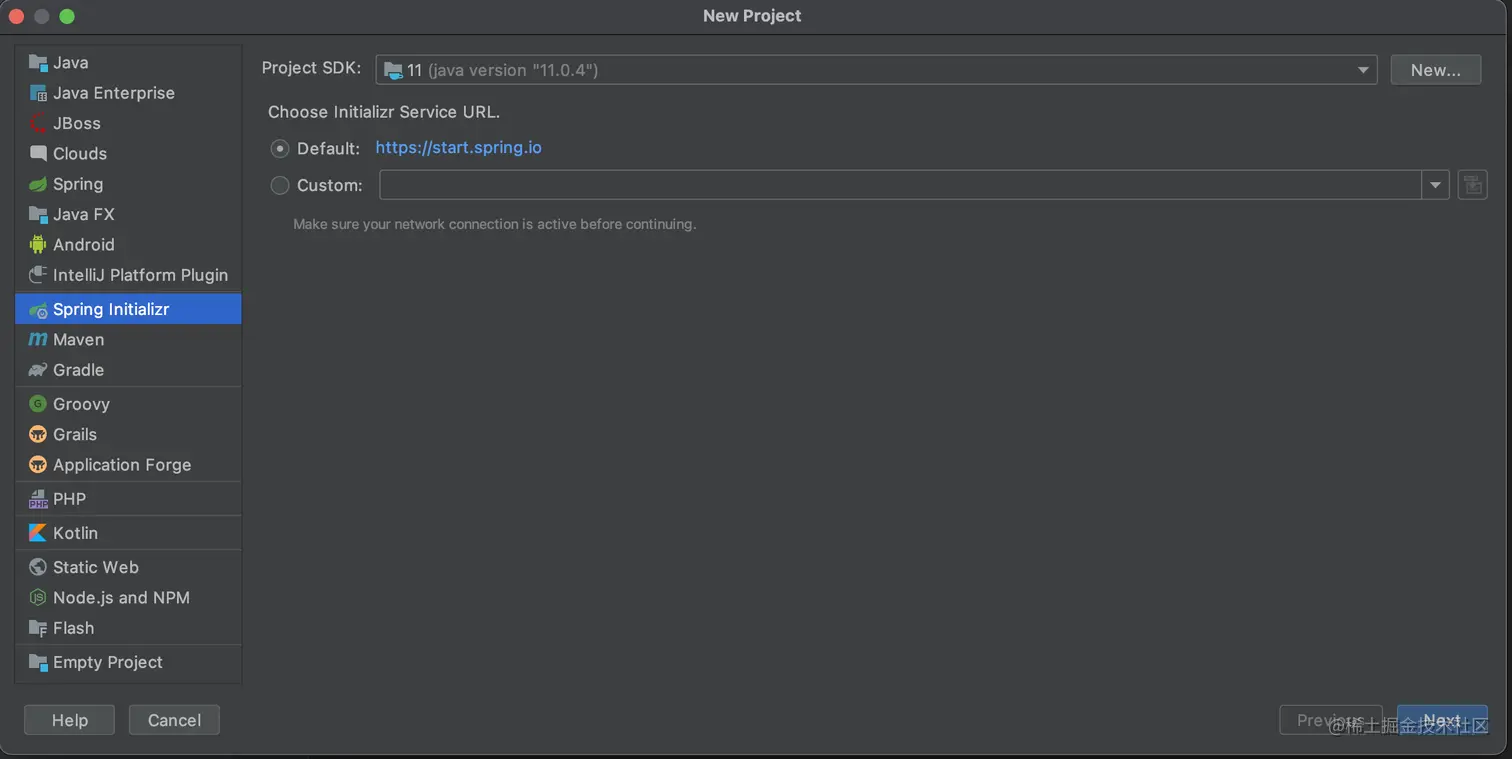1512x759 pixels.
Task: Click the Android robot icon
Action: click(38, 244)
